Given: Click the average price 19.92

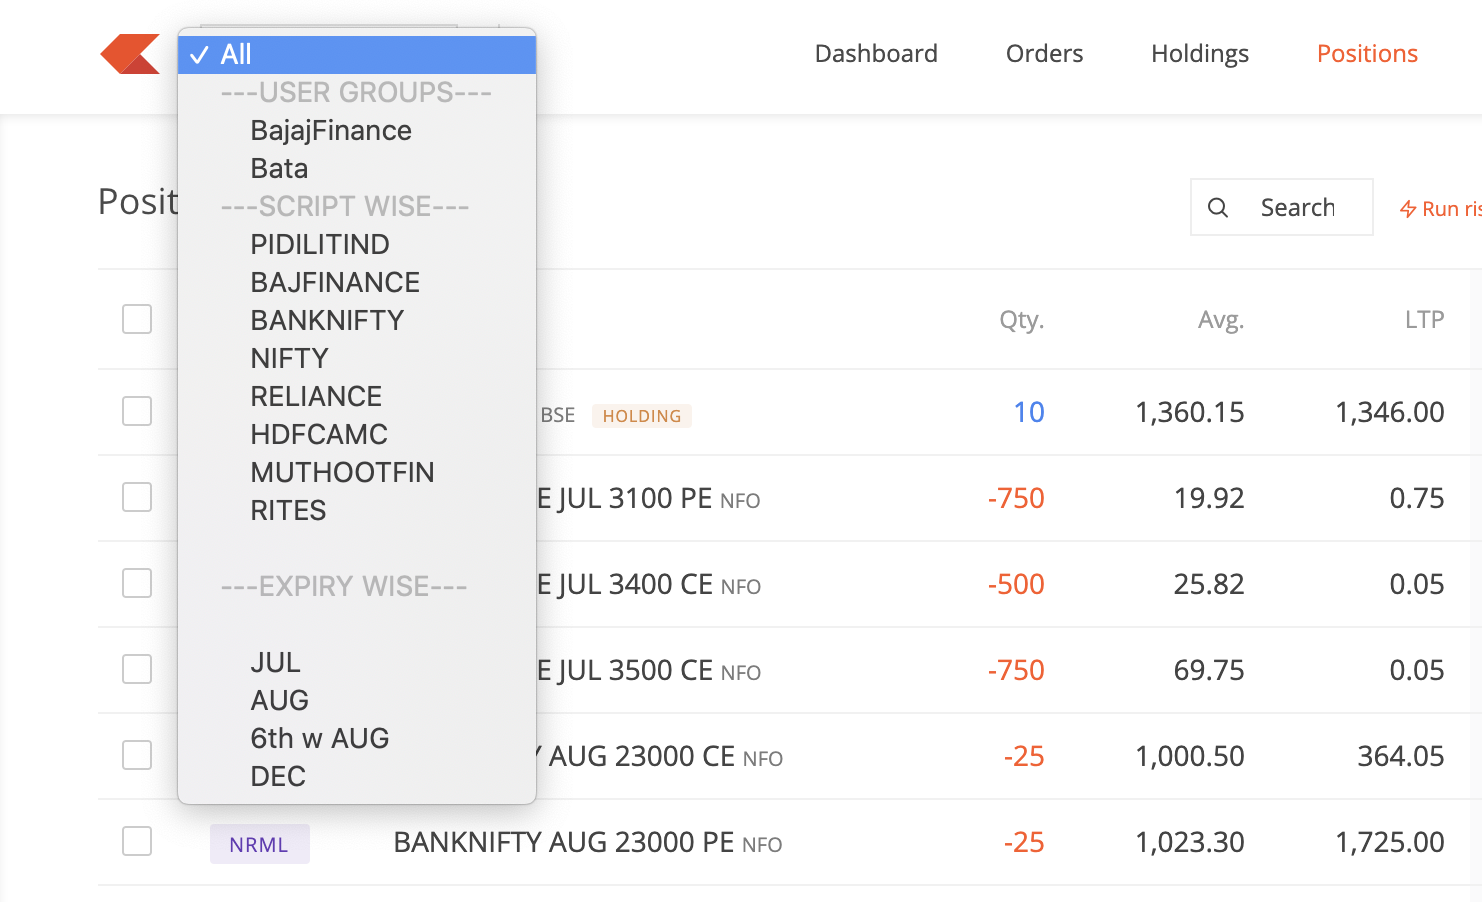Looking at the screenshot, I should [1209, 498].
